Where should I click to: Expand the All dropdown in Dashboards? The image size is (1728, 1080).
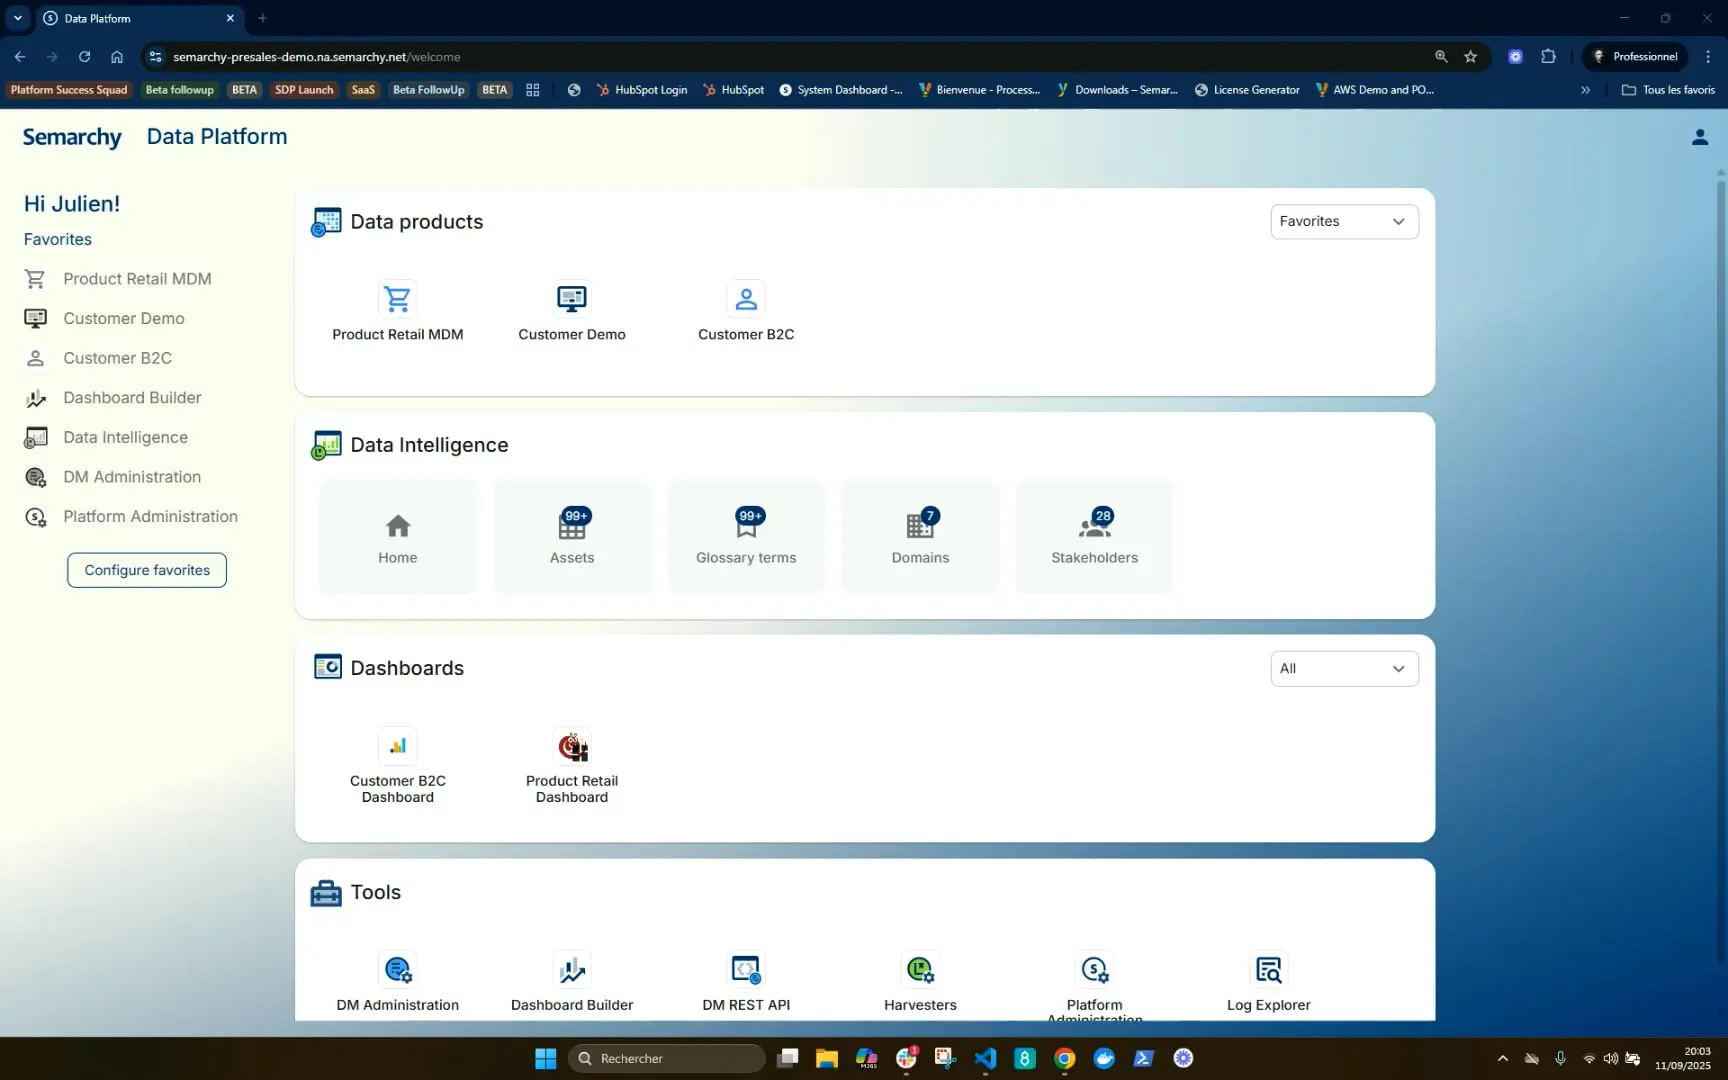[x=1343, y=668]
